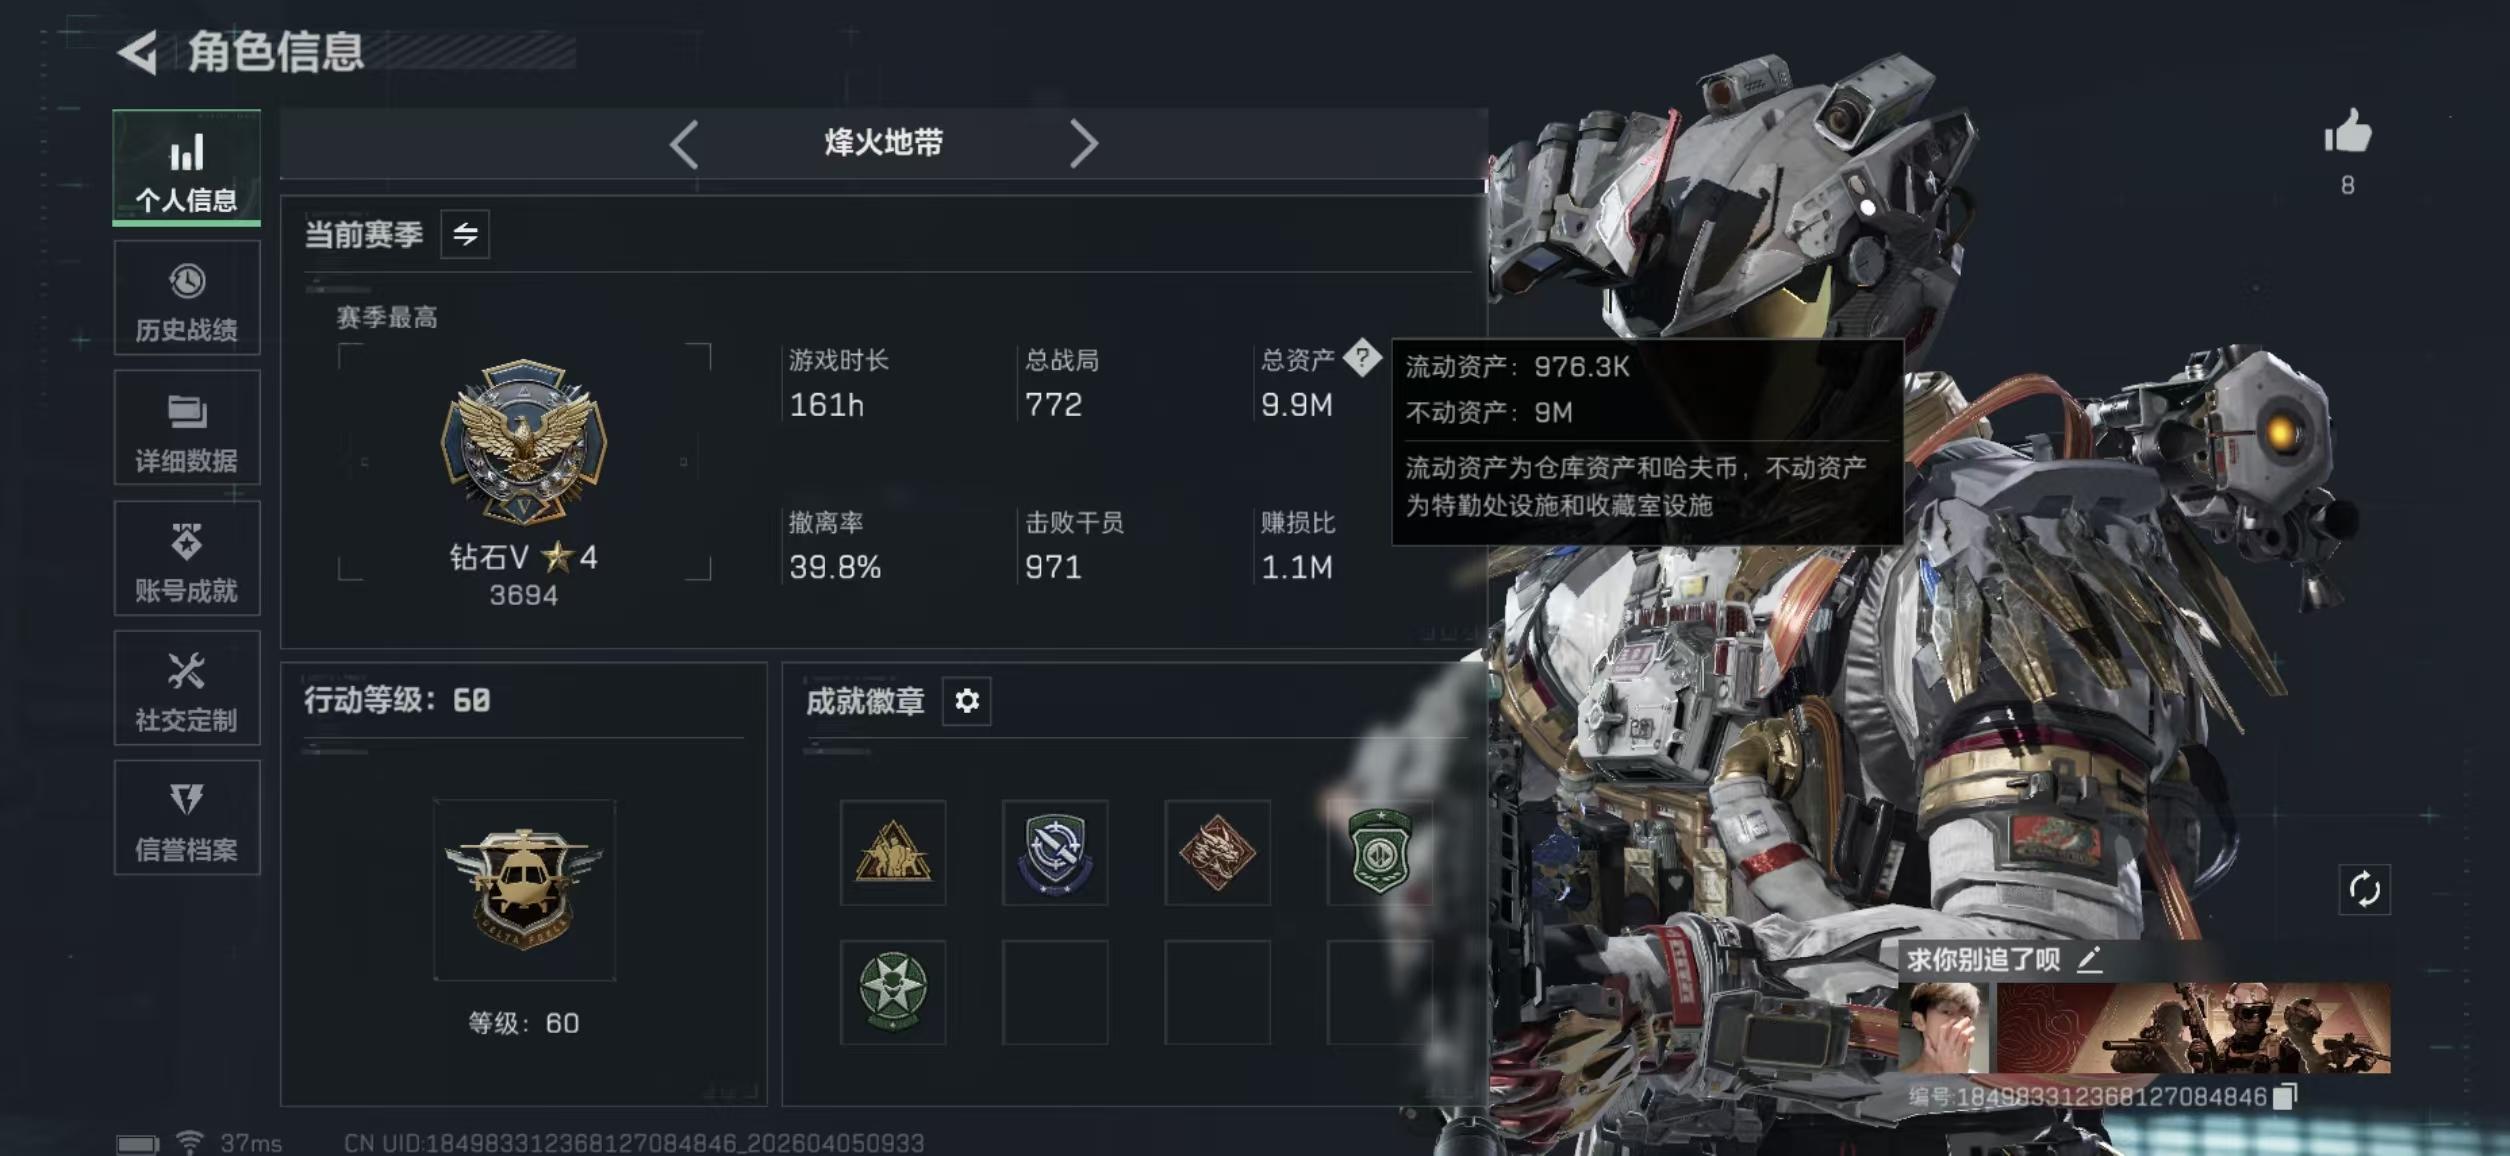Select the dragon diamond achievement badge
Screen dimensions: 2510x1156
click(1217, 853)
